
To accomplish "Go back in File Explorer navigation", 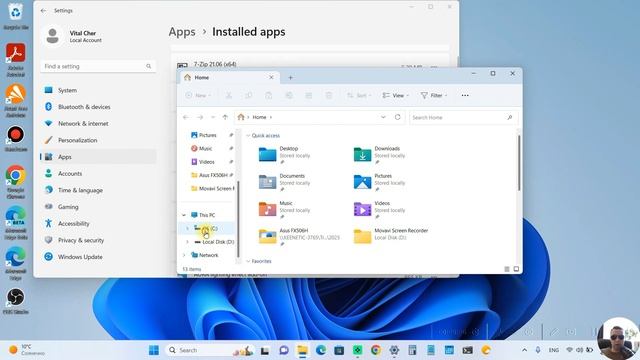I will [x=186, y=117].
